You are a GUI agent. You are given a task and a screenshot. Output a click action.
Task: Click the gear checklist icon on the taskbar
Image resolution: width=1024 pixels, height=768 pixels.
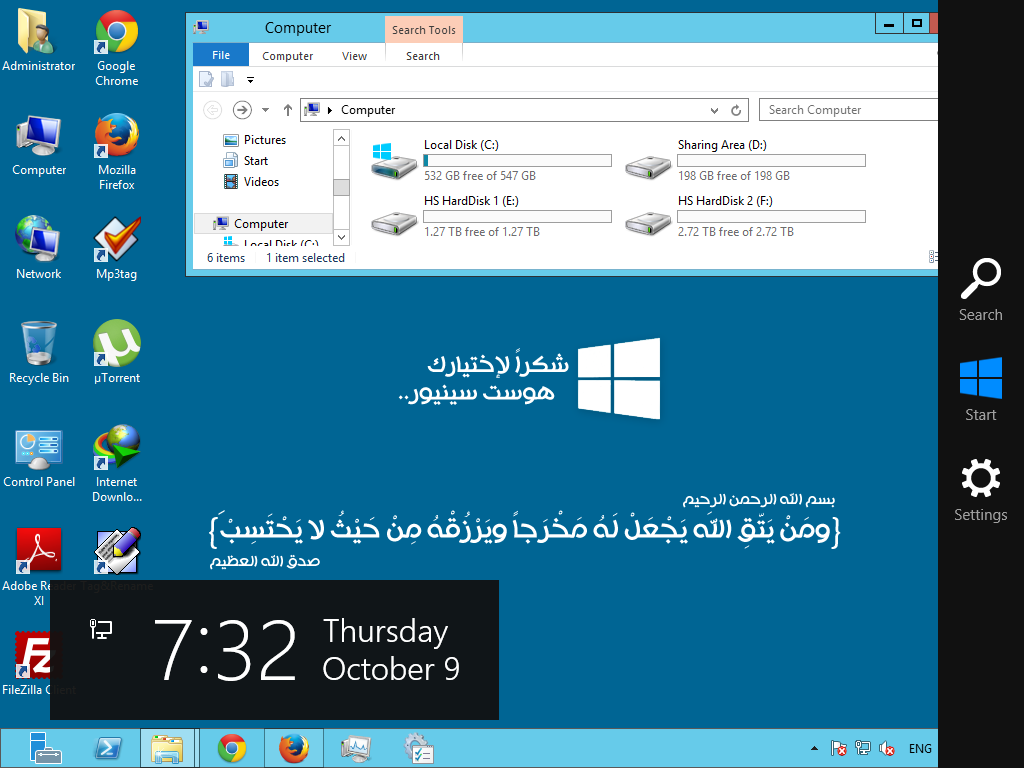(x=419, y=748)
